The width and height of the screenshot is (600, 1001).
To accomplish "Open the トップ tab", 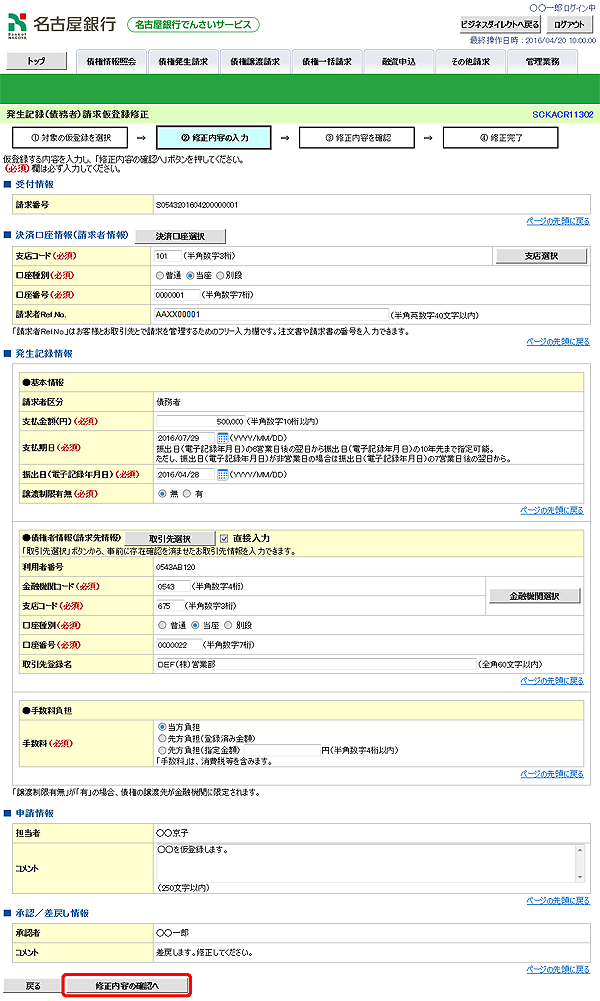I will tap(36, 61).
